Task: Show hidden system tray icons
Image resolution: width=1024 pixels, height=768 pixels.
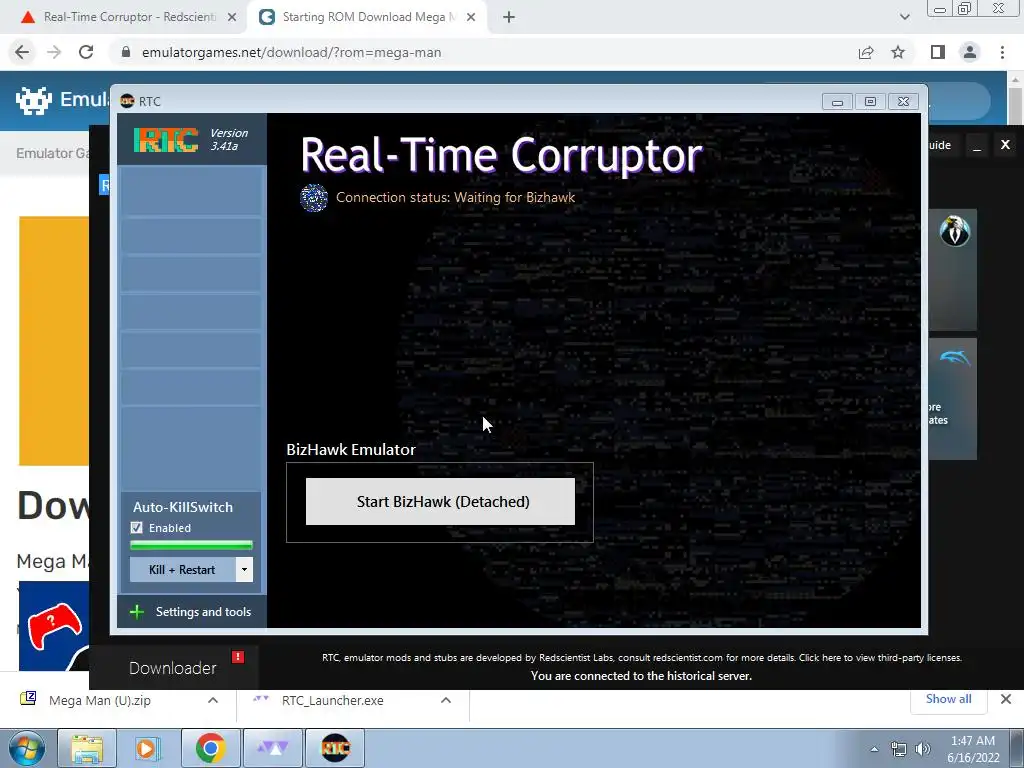Action: point(874,749)
